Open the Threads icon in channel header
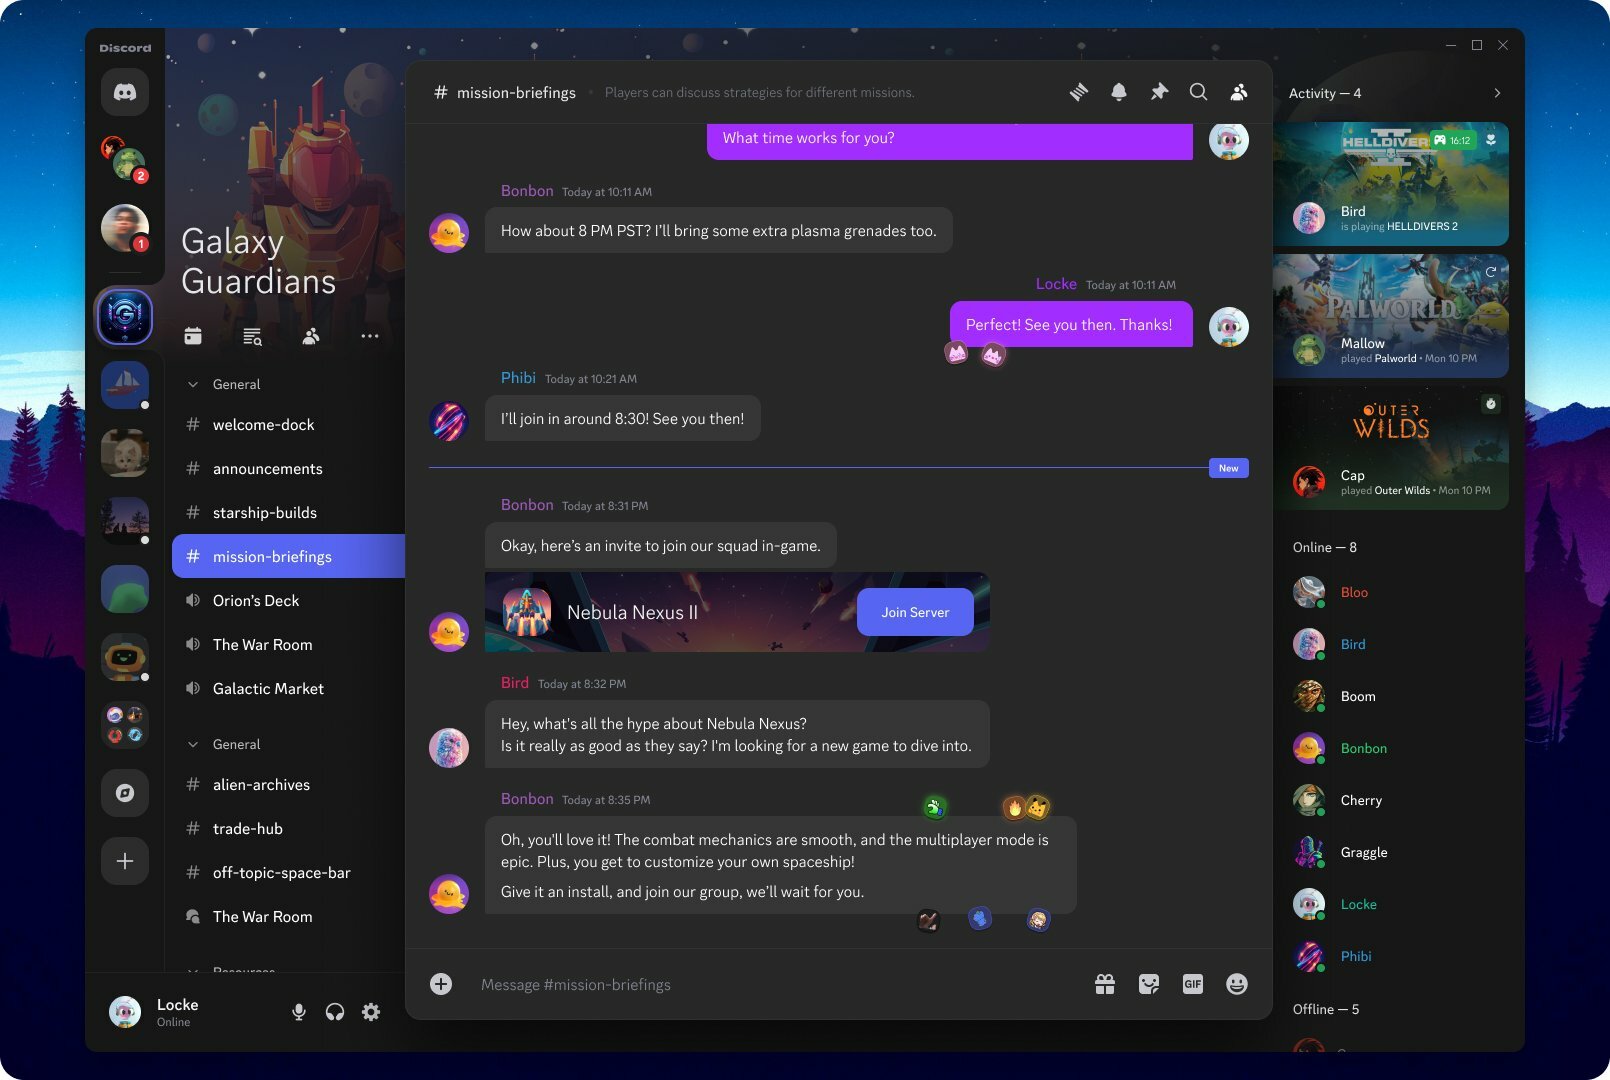Screen dimensions: 1610x1080 pos(1078,92)
